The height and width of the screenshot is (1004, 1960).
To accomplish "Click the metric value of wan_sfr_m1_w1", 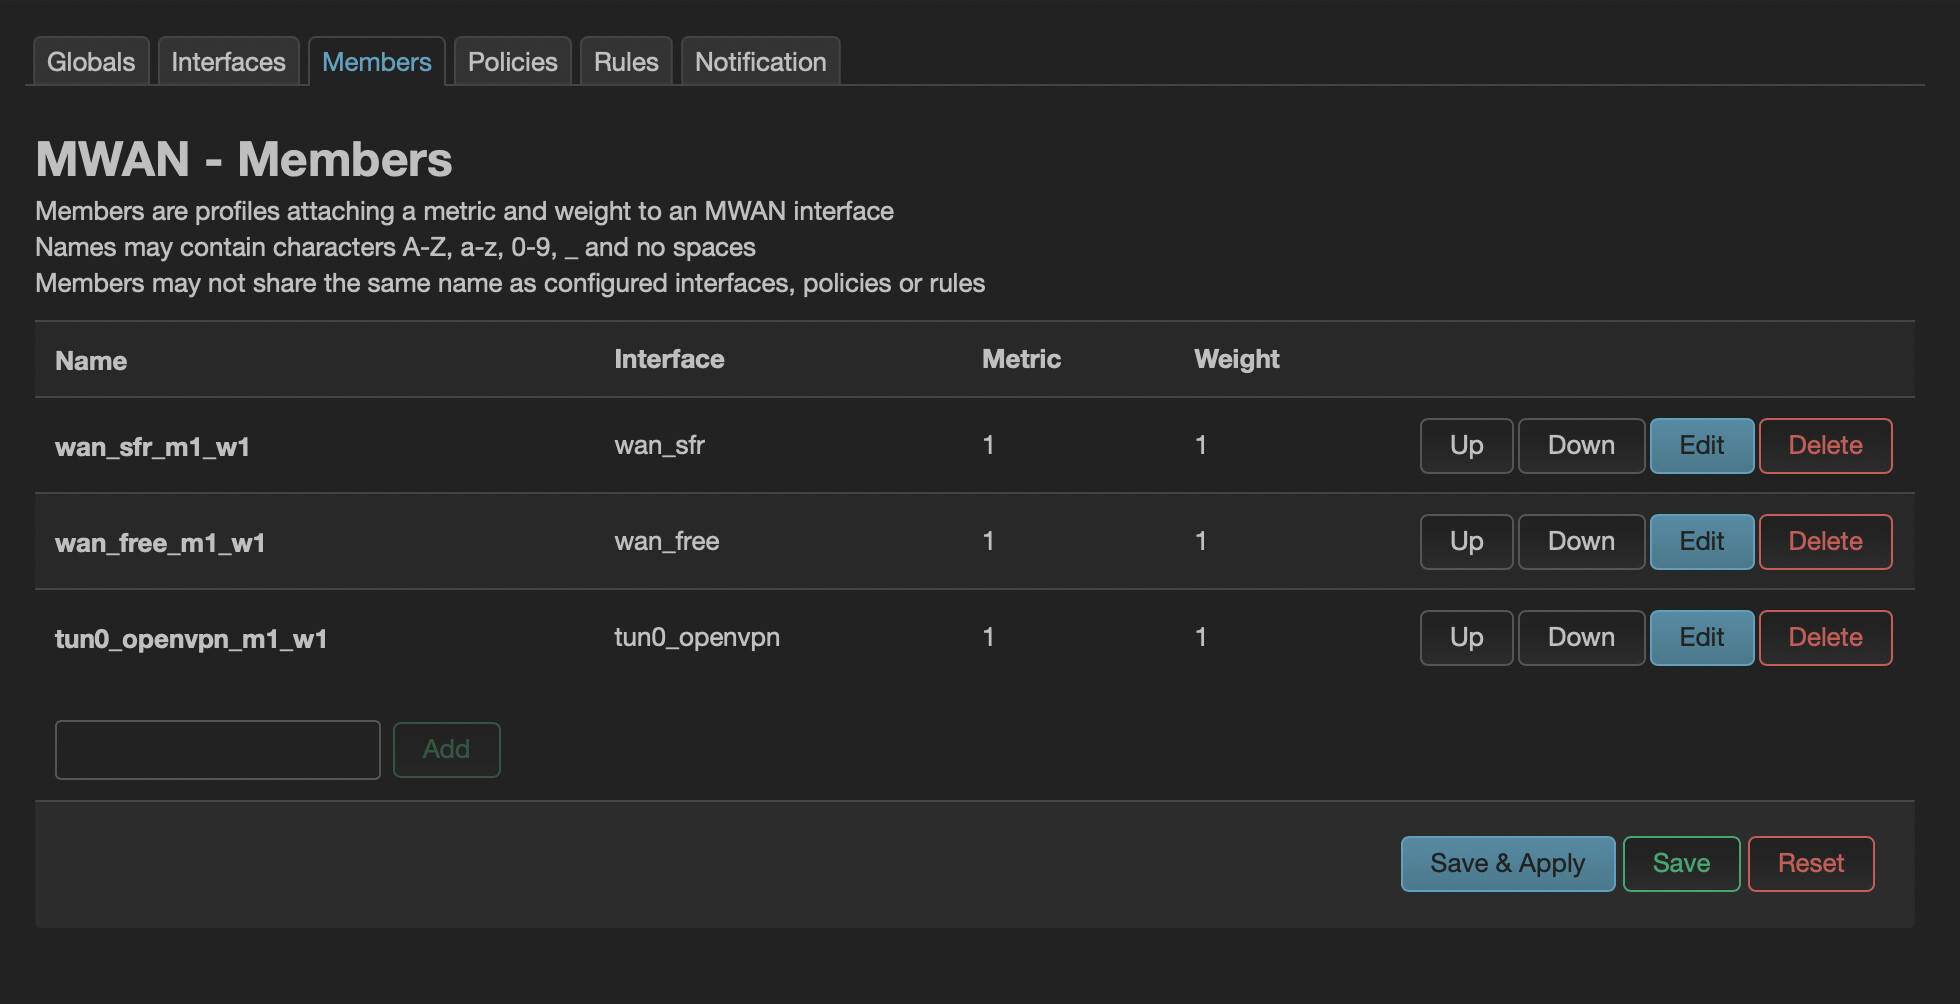I will tap(988, 445).
